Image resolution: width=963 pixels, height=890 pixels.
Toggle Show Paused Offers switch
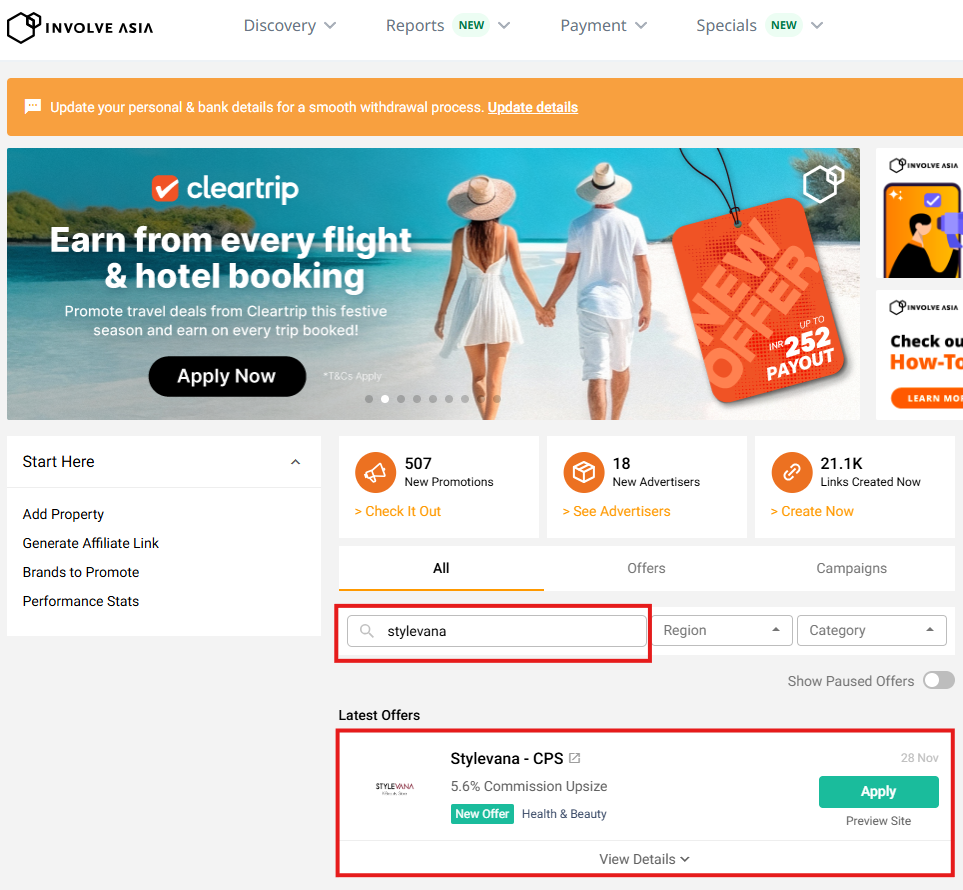[x=938, y=681]
